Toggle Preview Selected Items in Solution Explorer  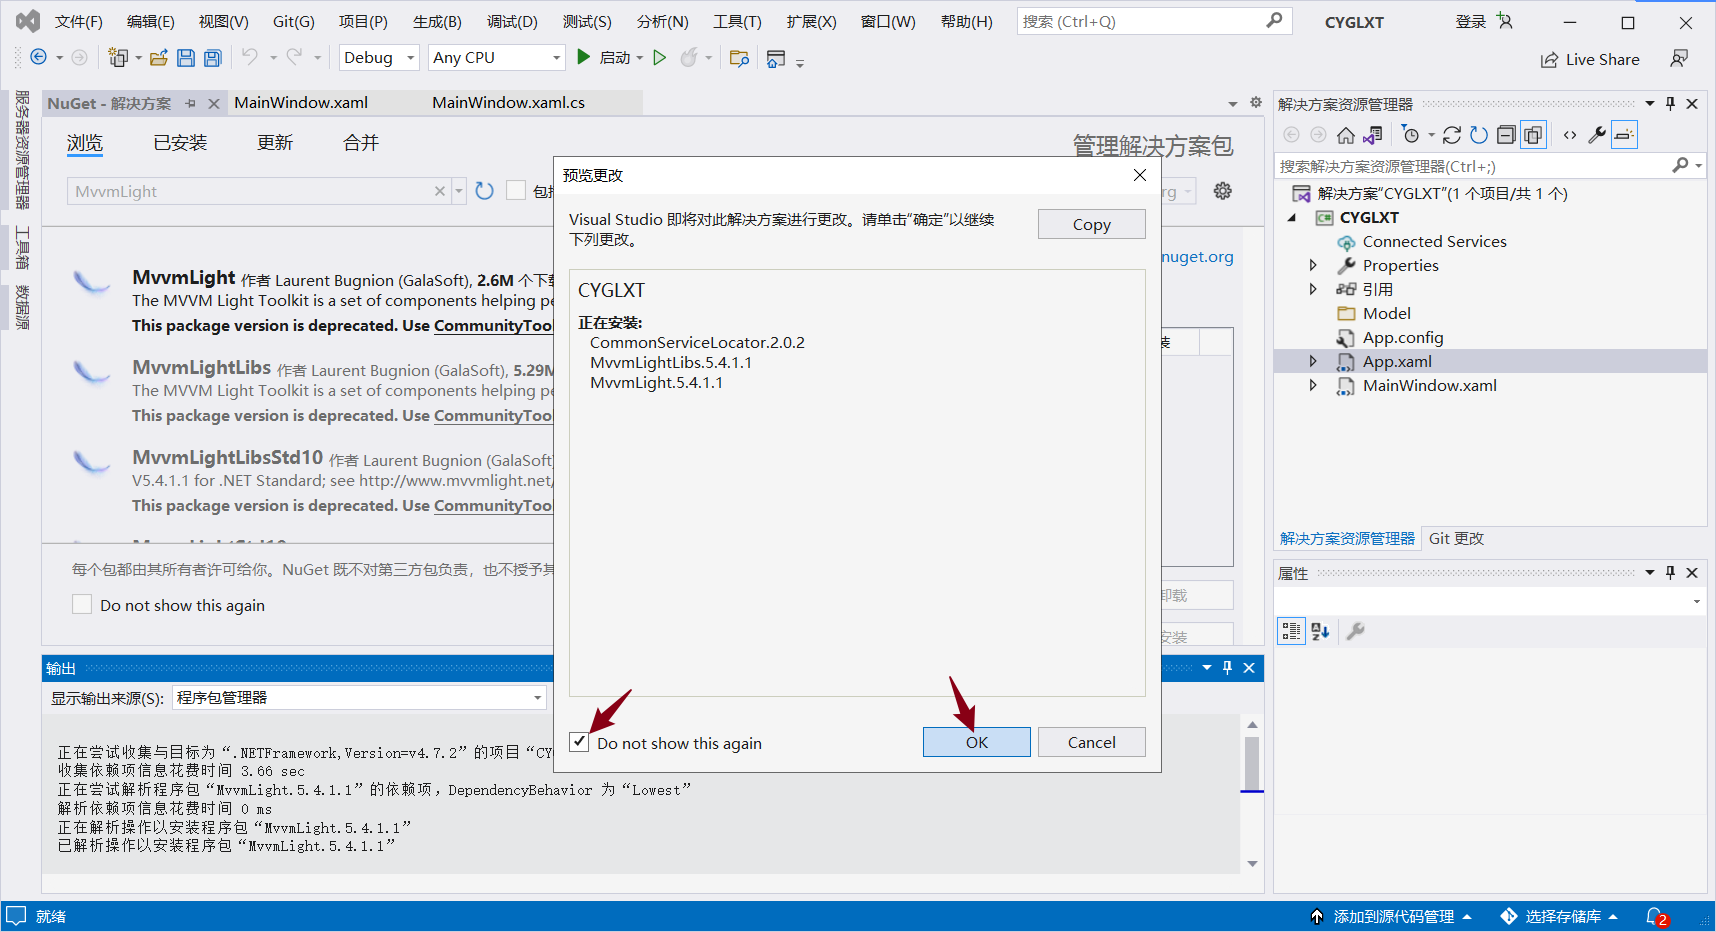tap(1624, 135)
